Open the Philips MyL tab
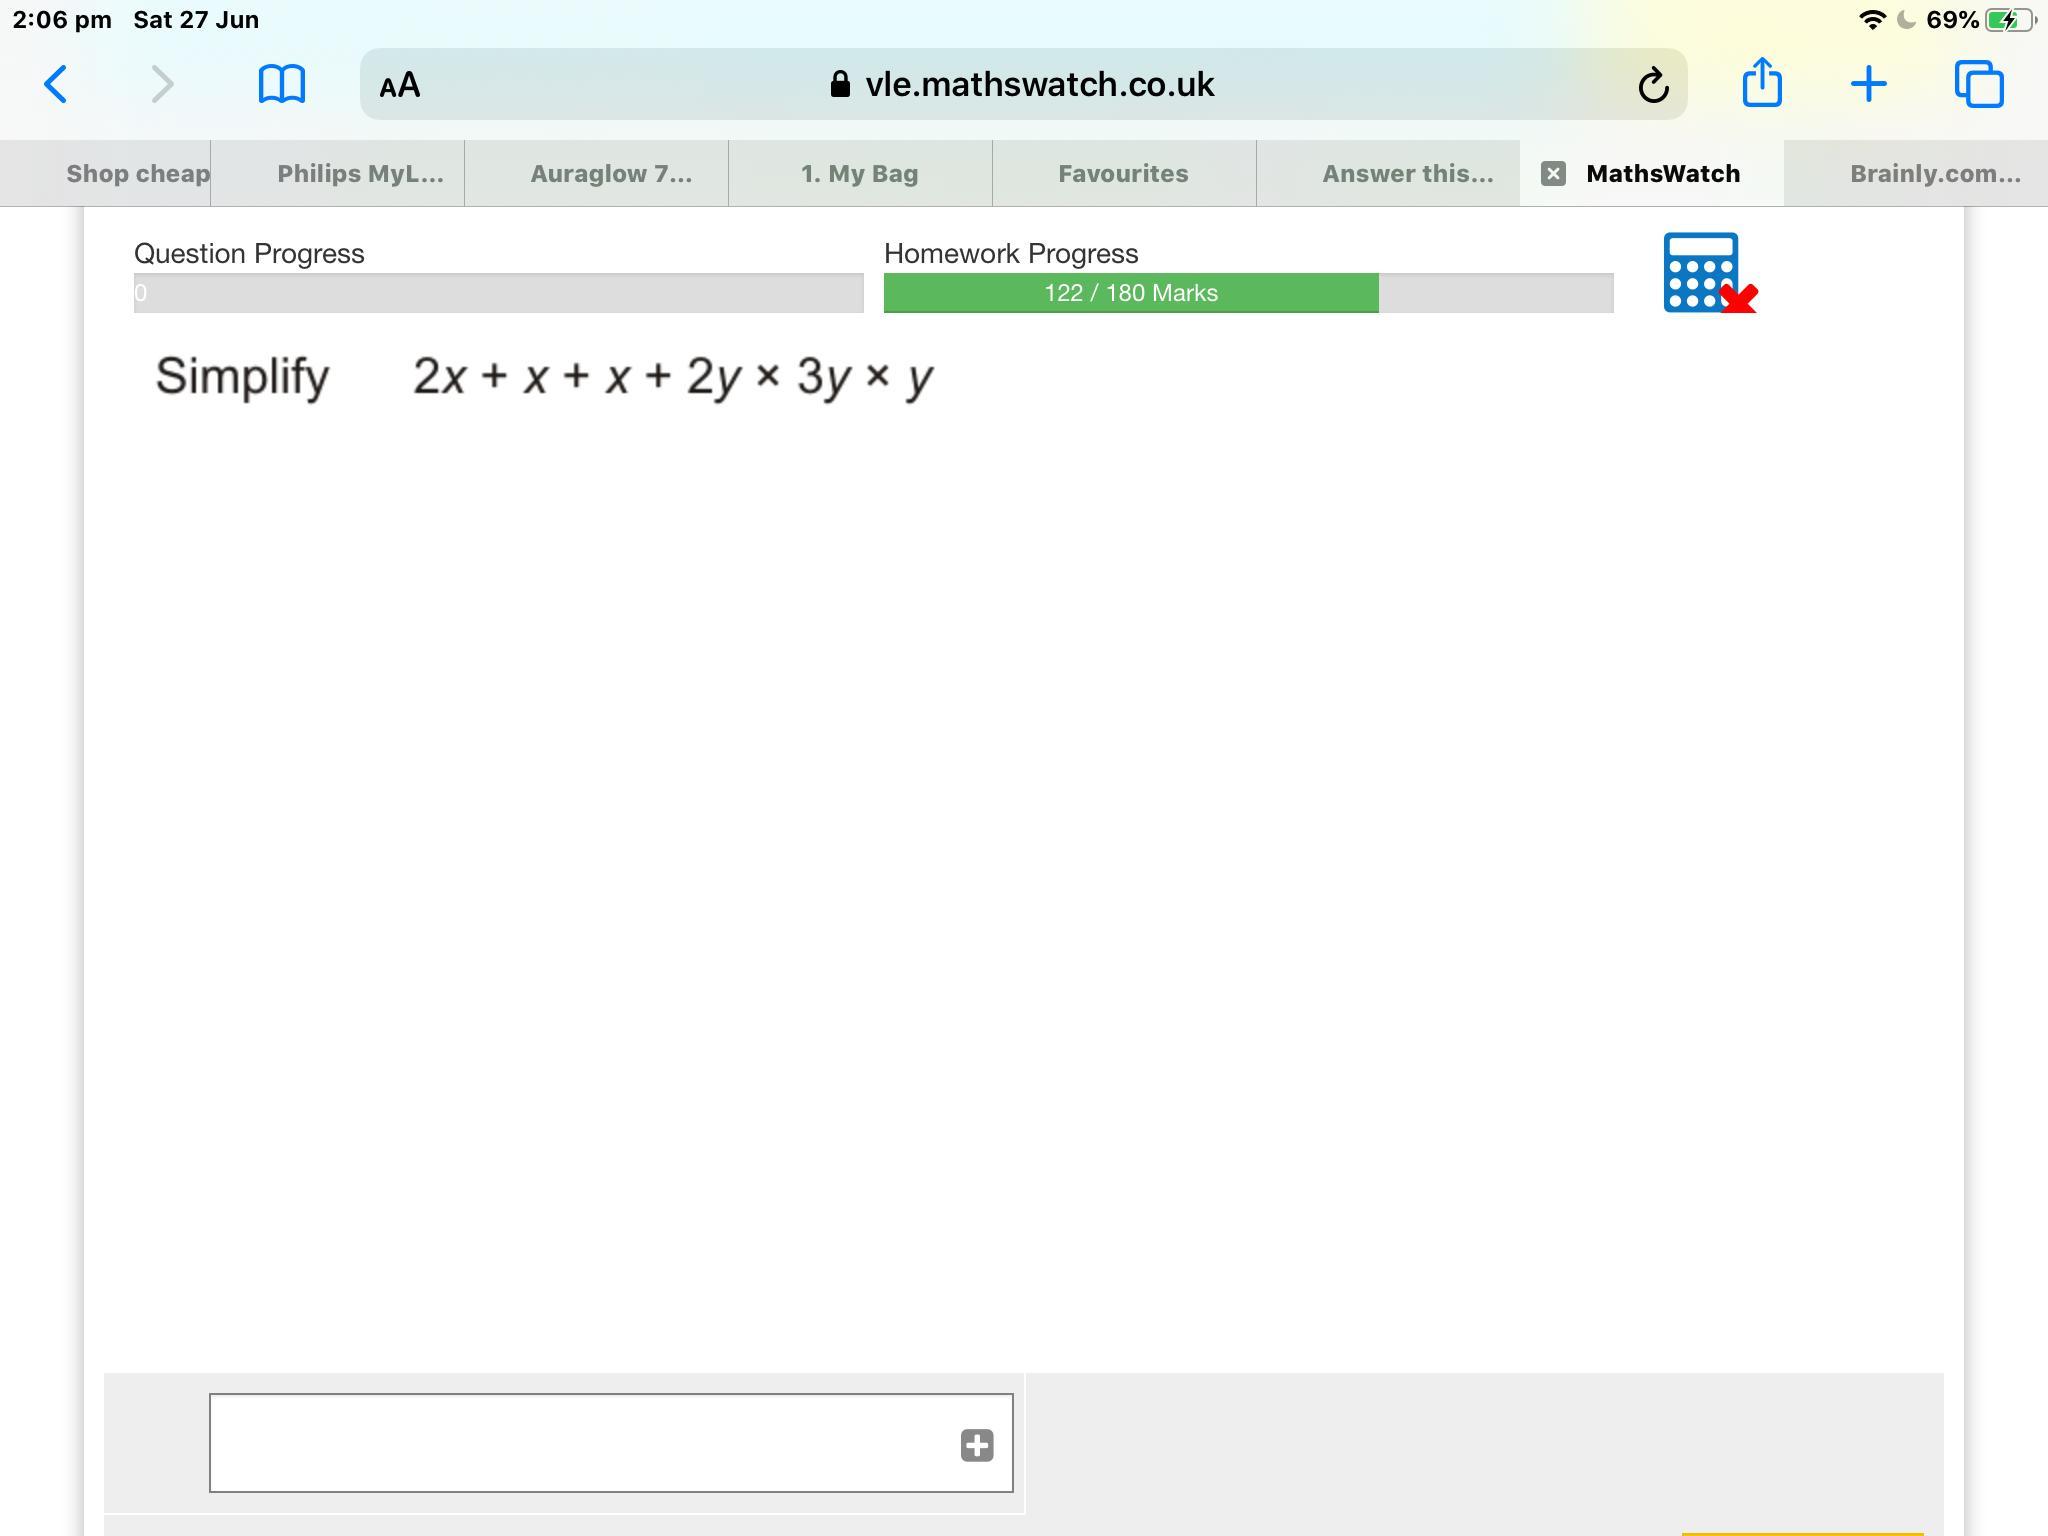 click(360, 174)
